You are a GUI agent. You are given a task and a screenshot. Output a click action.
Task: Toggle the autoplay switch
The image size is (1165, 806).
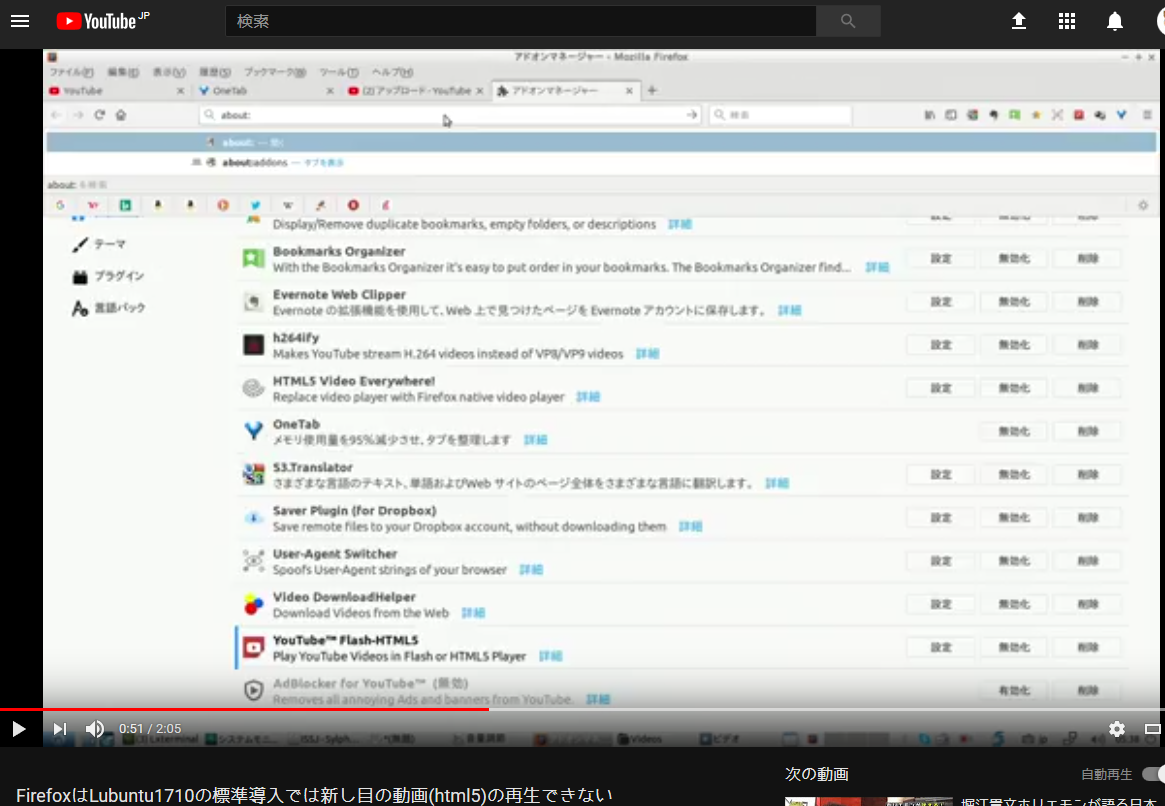(1153, 774)
